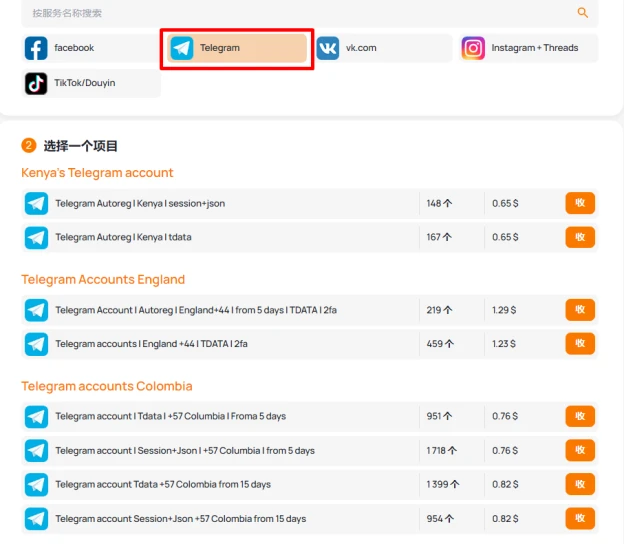This screenshot has height=544, width=624.
Task: Click 0.82 $ price of Tdata Colombia 15 days row
Action: [505, 484]
